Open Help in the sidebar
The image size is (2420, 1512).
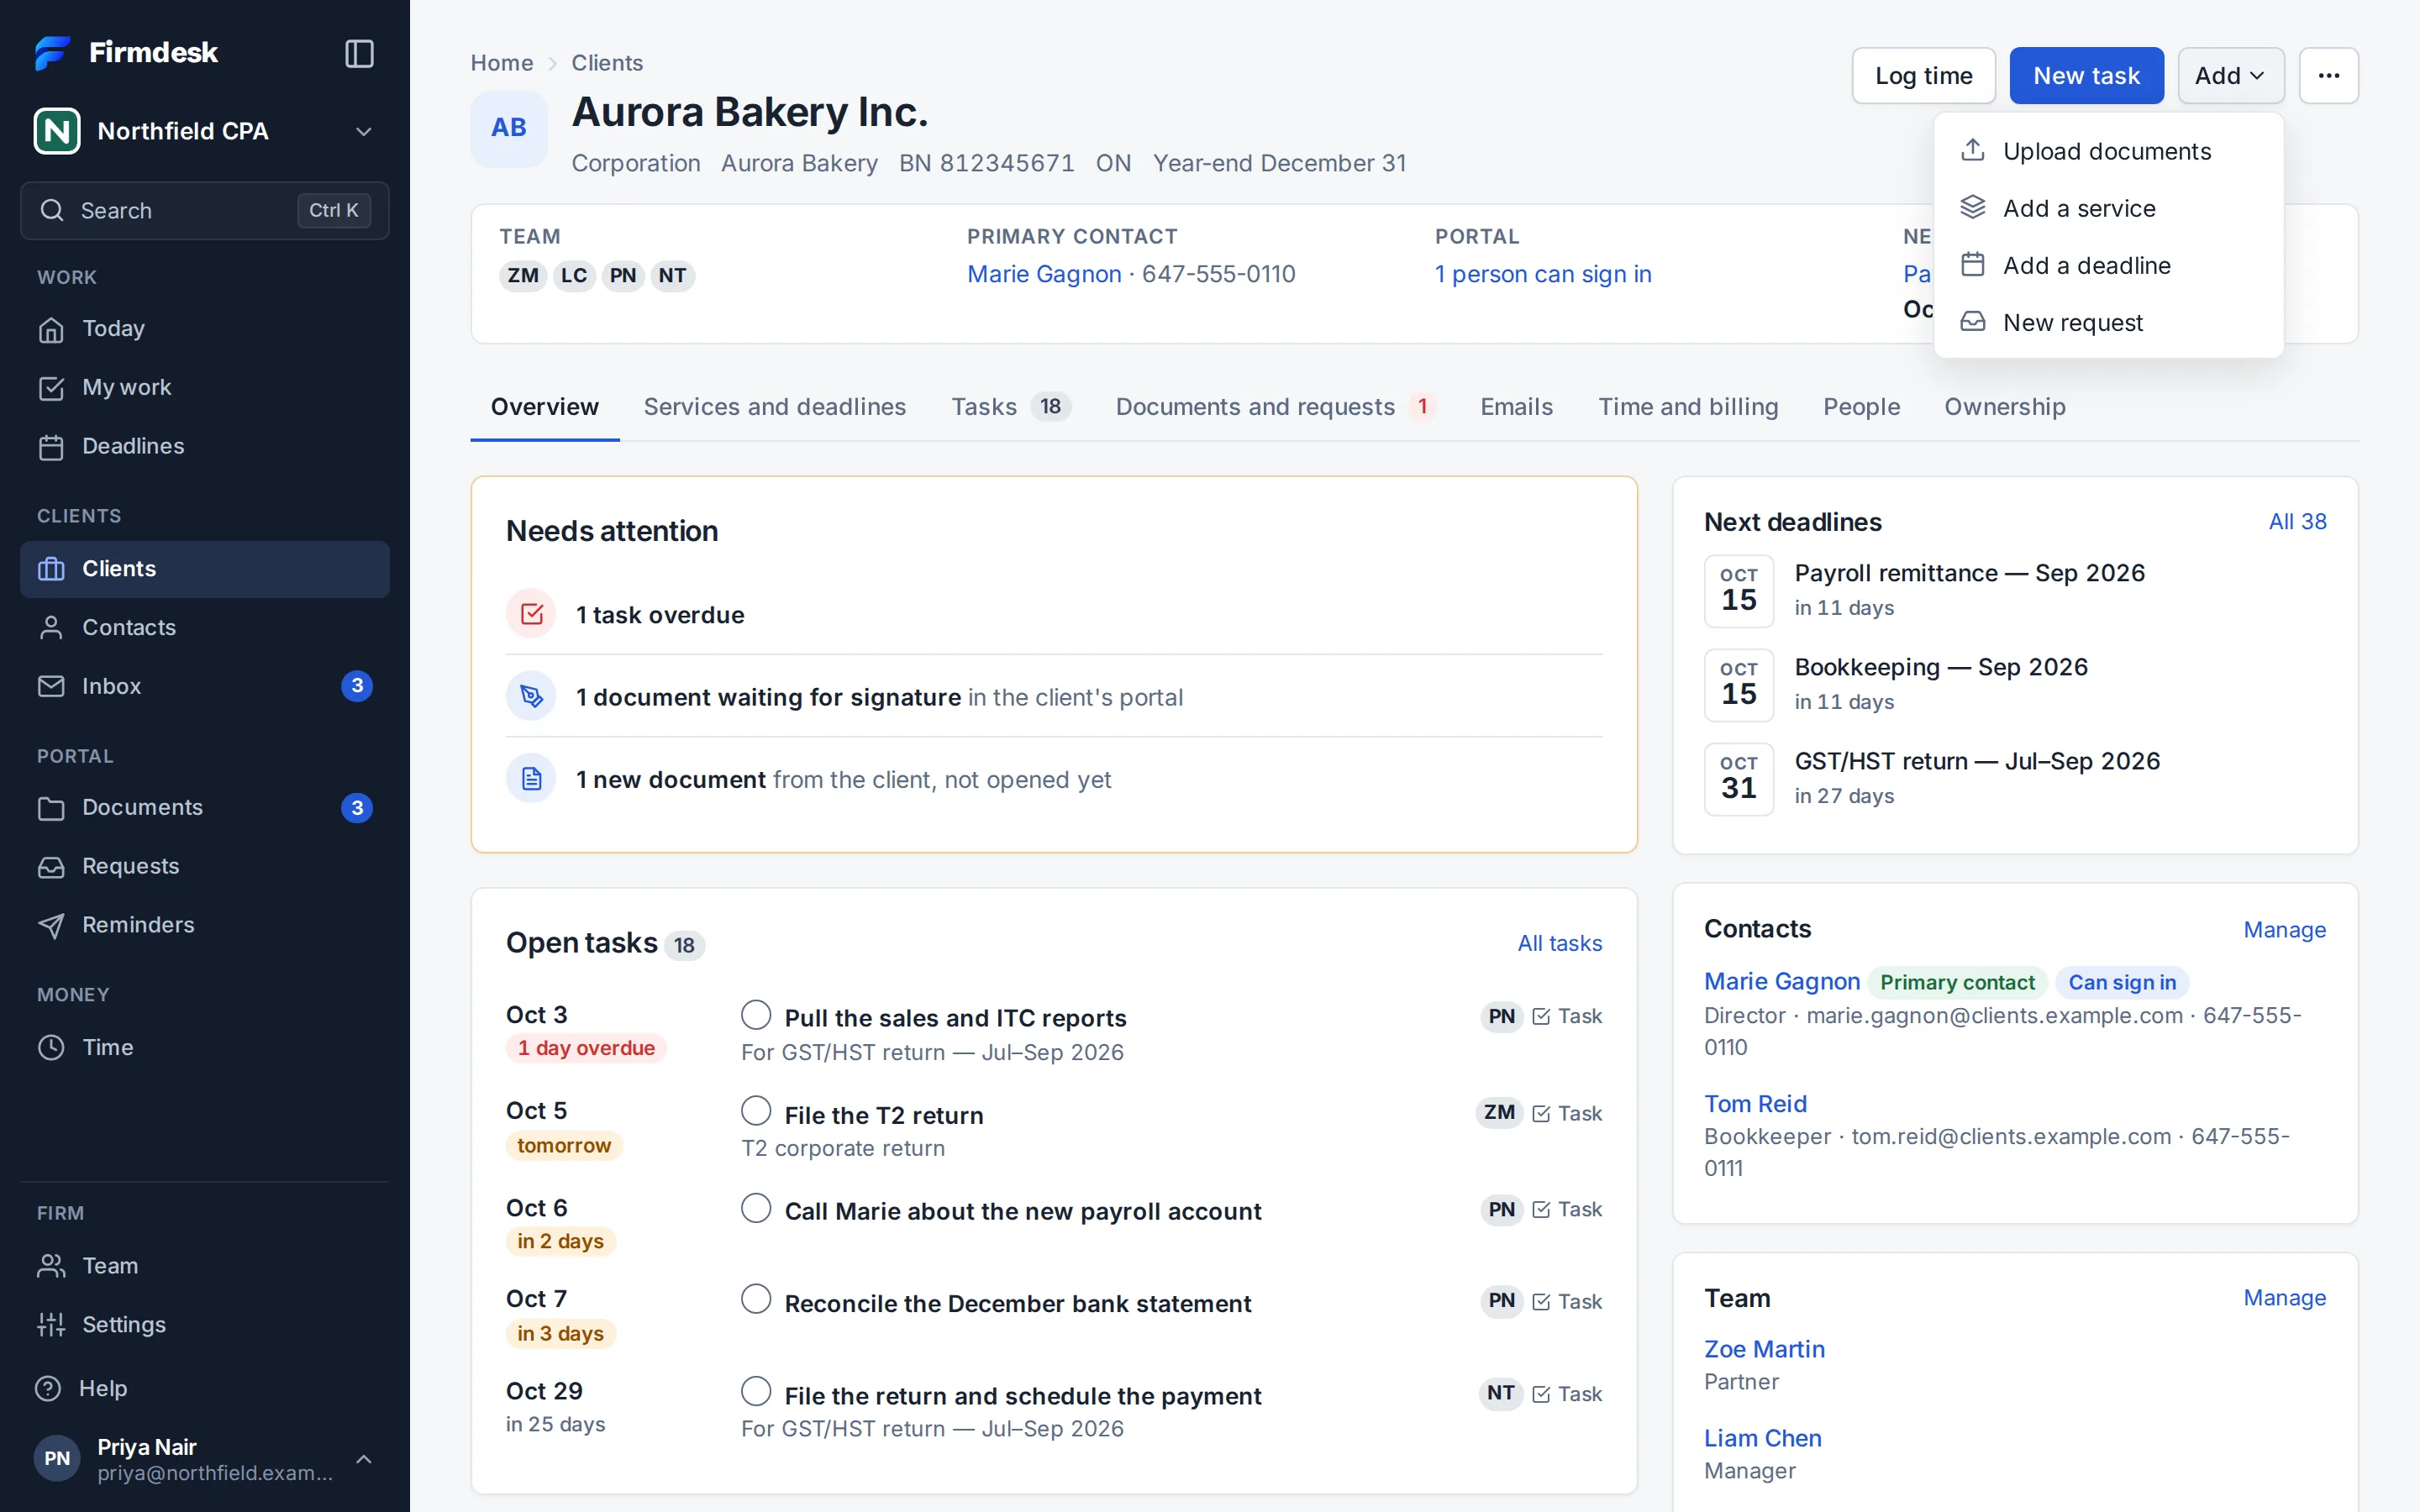coord(204,1388)
